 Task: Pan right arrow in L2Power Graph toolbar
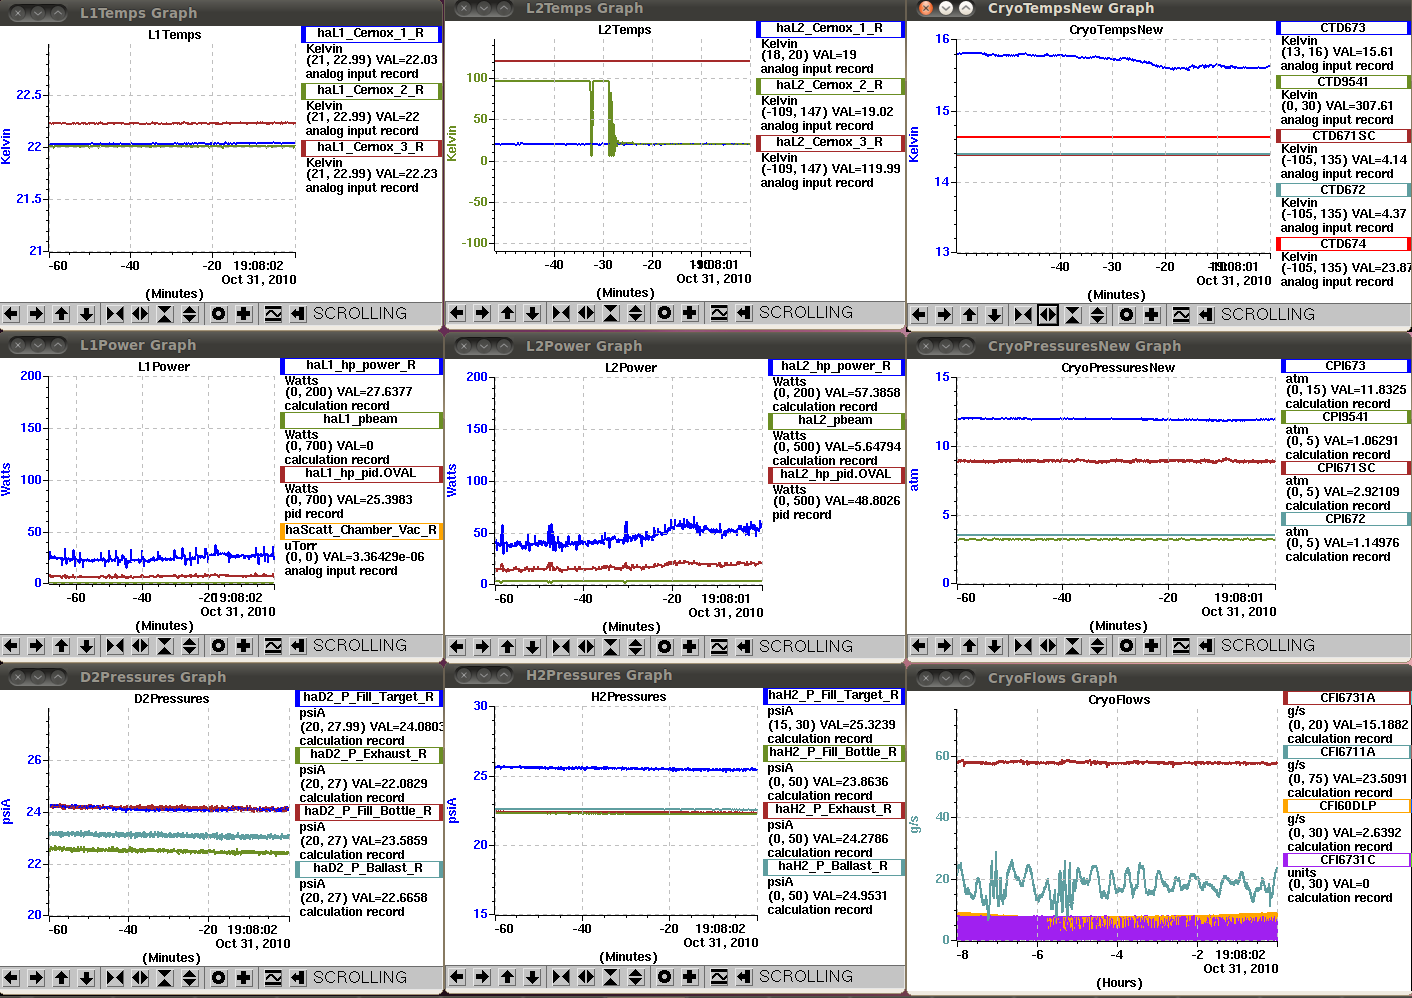483,647
